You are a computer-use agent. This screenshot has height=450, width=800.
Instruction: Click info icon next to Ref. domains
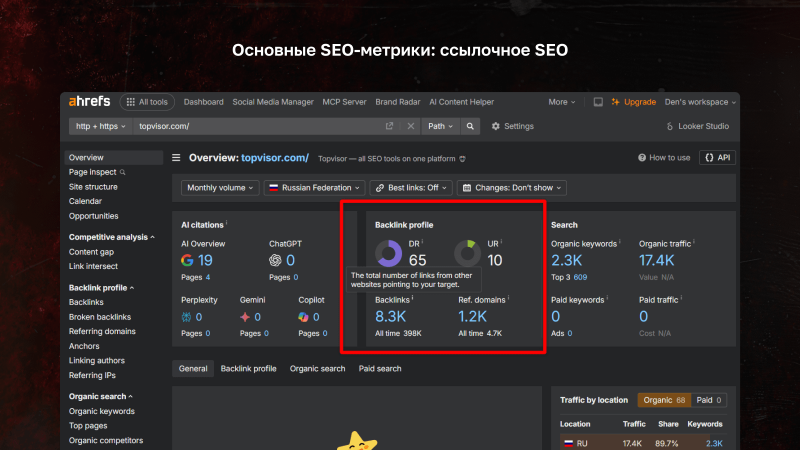point(509,298)
